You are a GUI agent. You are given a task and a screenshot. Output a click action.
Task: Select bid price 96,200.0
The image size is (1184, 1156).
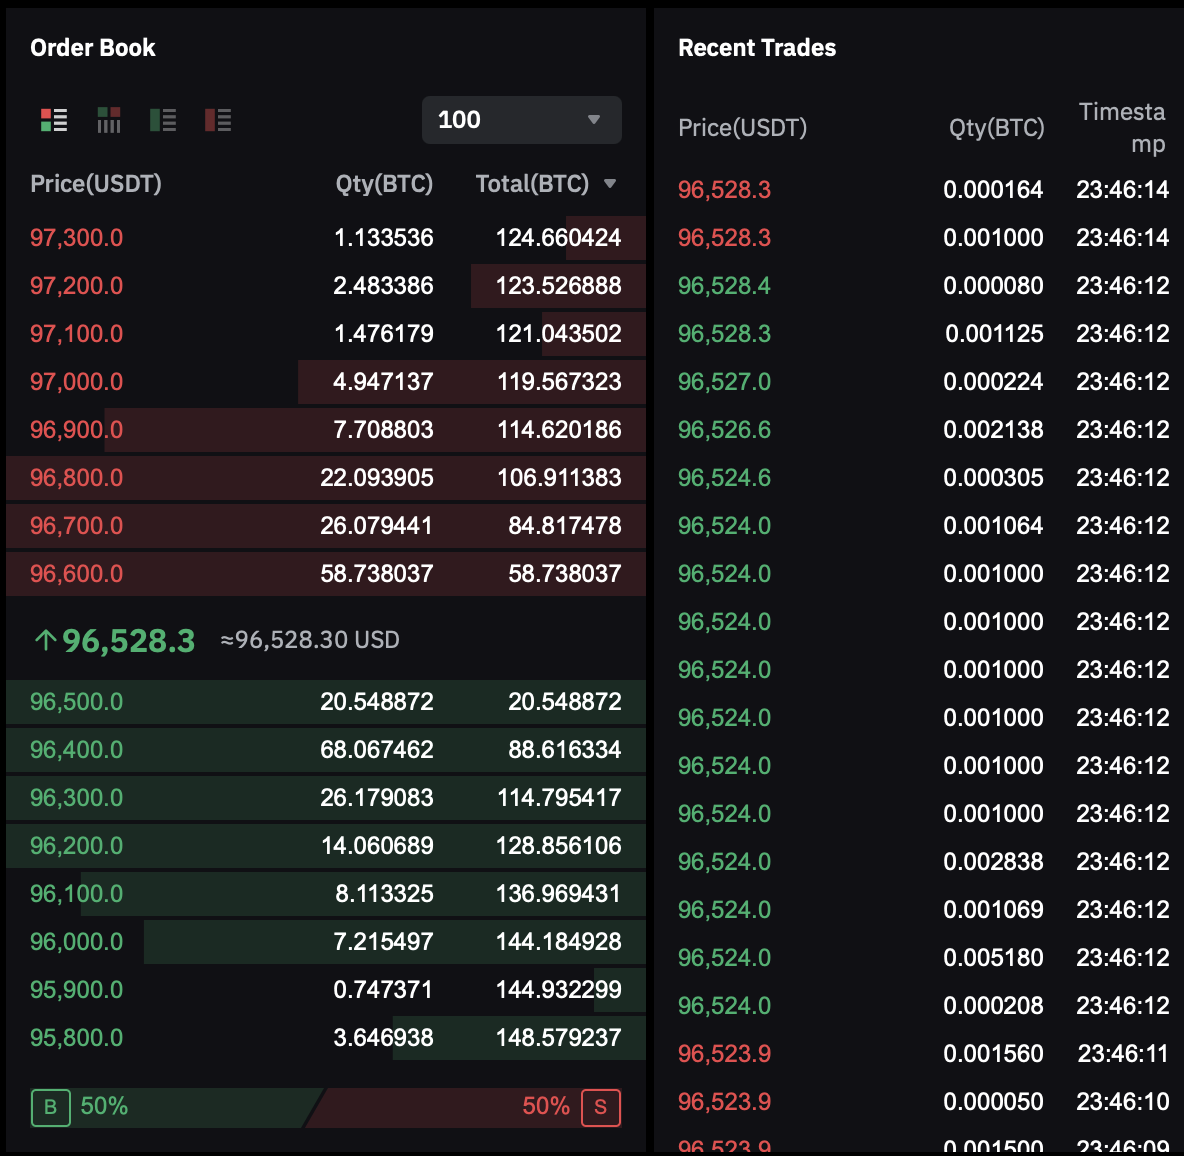pyautogui.click(x=76, y=846)
